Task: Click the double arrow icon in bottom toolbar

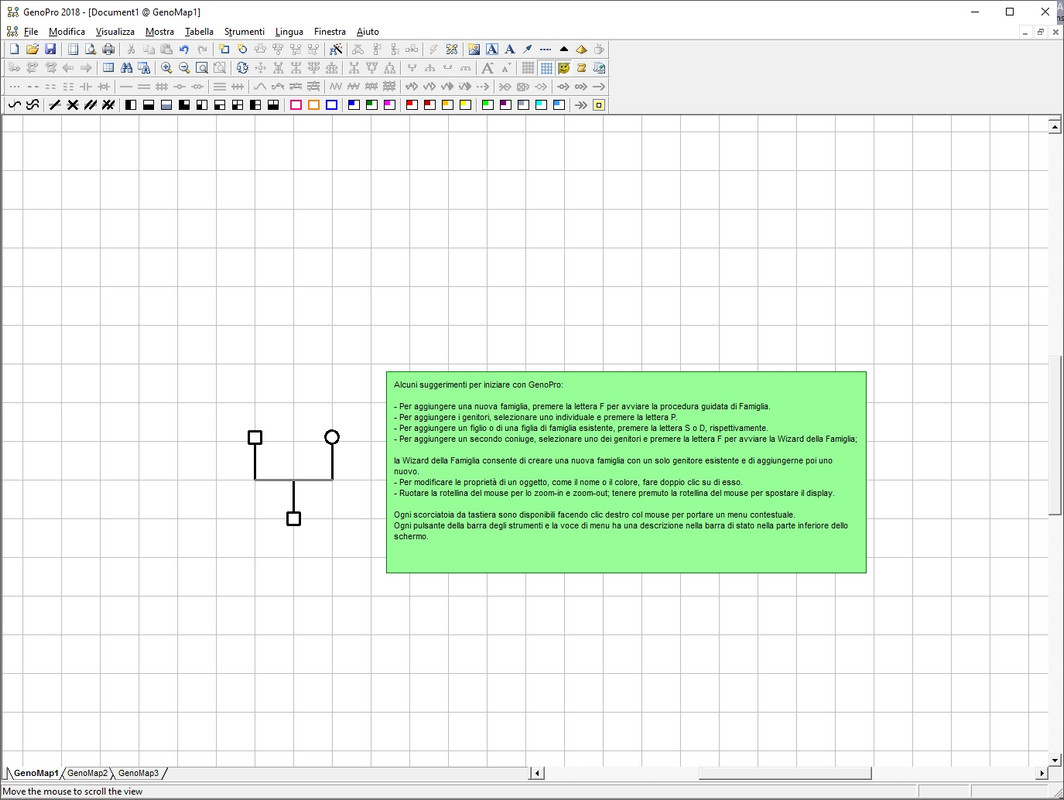Action: pyautogui.click(x=581, y=105)
